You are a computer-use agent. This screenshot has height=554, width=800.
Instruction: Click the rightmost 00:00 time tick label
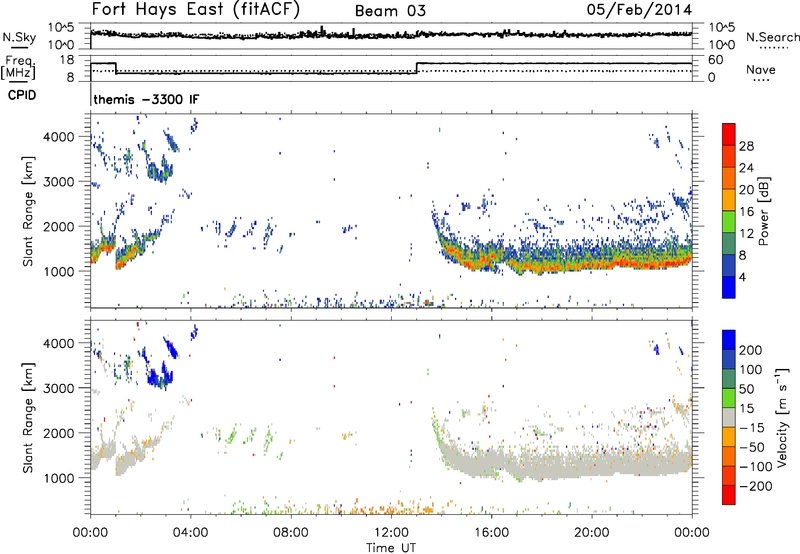[692, 533]
